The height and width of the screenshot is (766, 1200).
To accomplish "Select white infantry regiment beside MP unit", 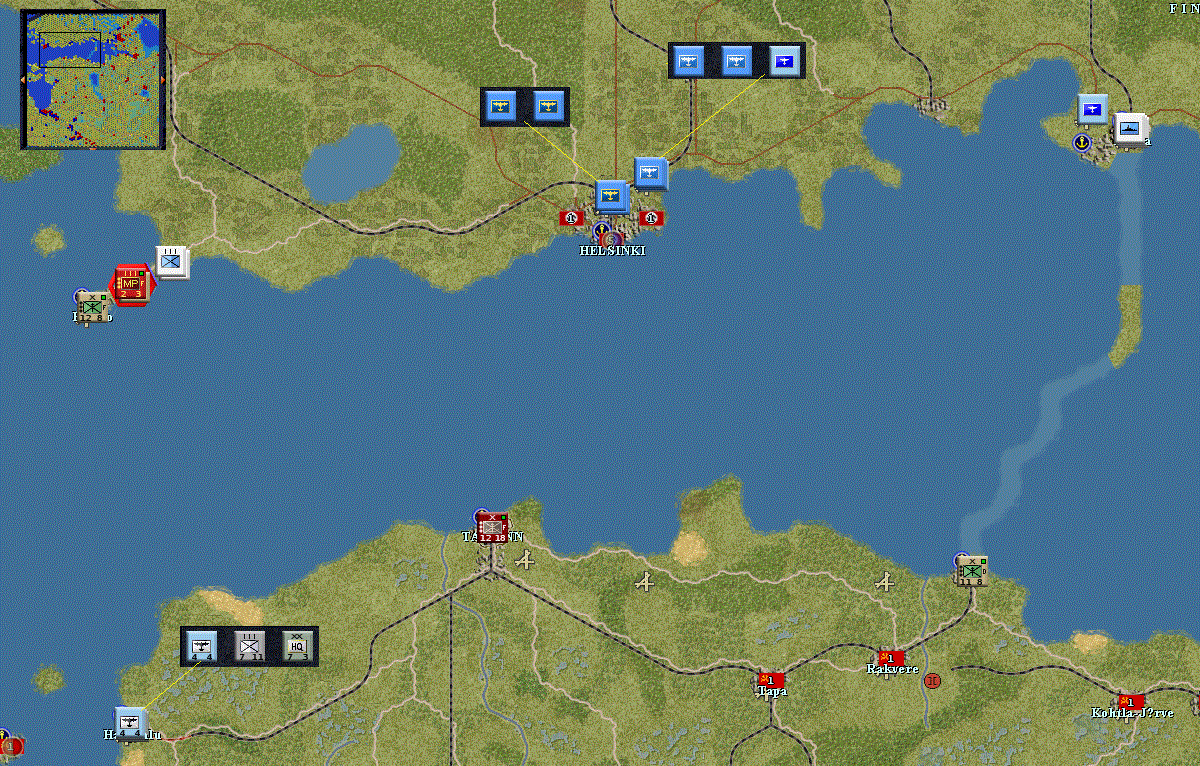I will click(x=172, y=262).
